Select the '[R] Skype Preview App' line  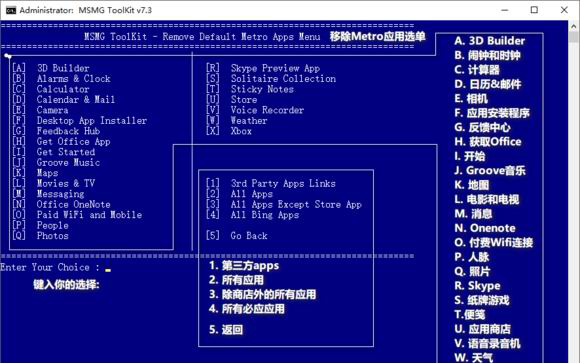pyautogui.click(x=263, y=68)
